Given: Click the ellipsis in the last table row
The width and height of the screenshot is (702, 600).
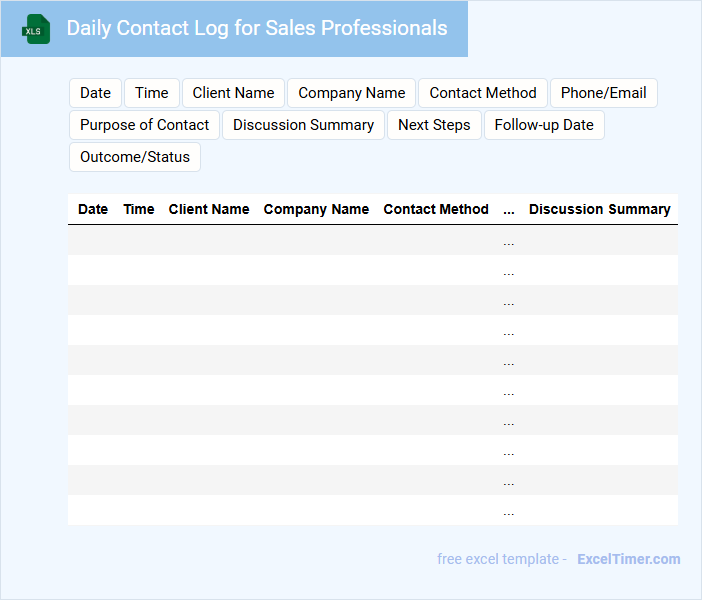Looking at the screenshot, I should pyautogui.click(x=509, y=511).
